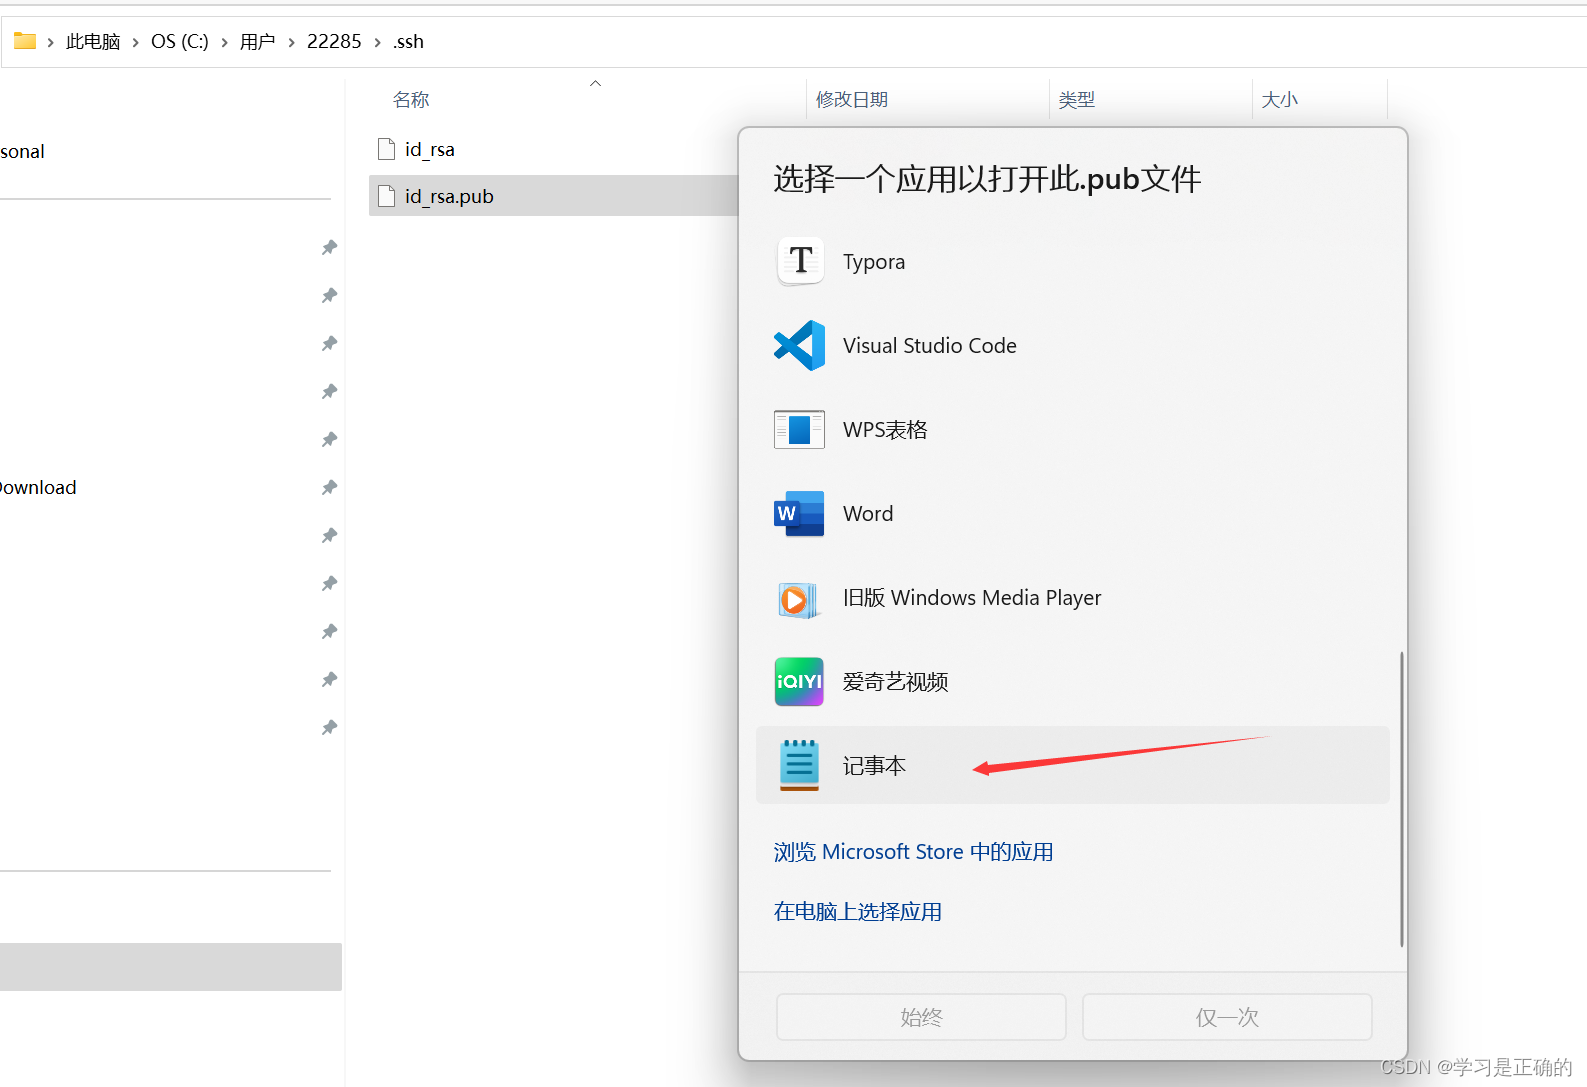Open 在电脑上选择应用 link
This screenshot has width=1587, height=1087.
click(x=857, y=911)
